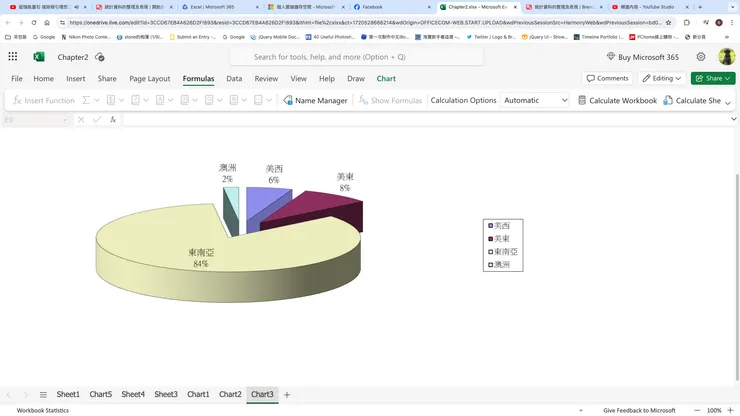The width and height of the screenshot is (740, 416).
Task: Expand the formula bar chevron
Action: click(x=733, y=119)
